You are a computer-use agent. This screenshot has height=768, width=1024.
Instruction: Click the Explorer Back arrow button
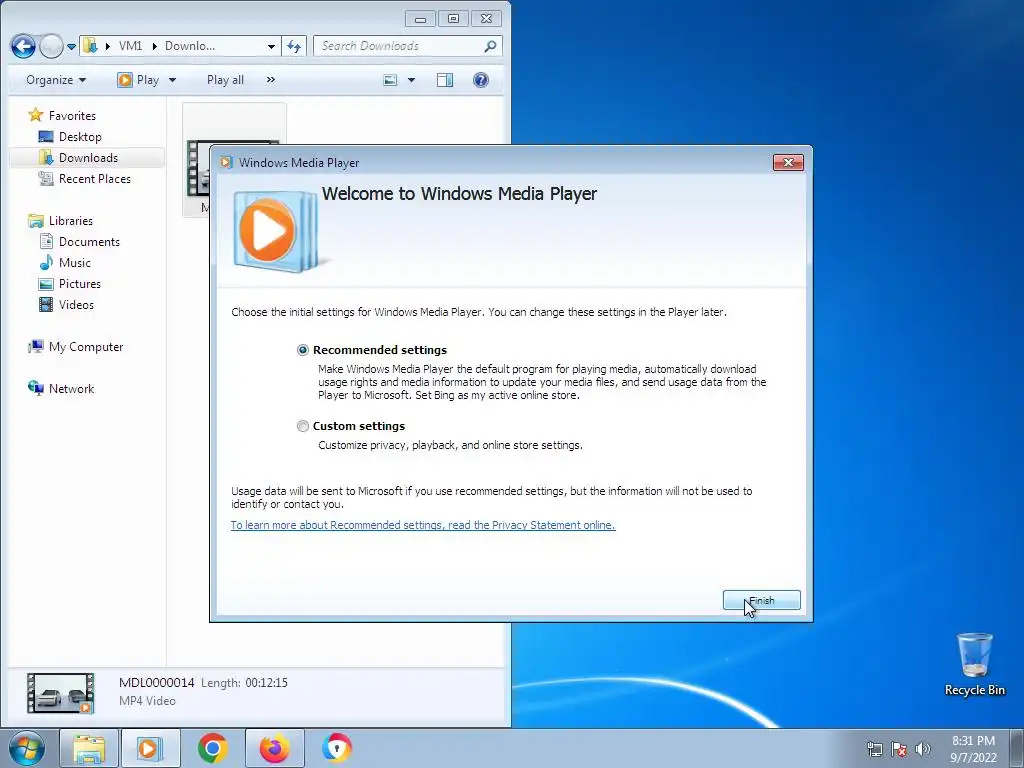click(24, 46)
